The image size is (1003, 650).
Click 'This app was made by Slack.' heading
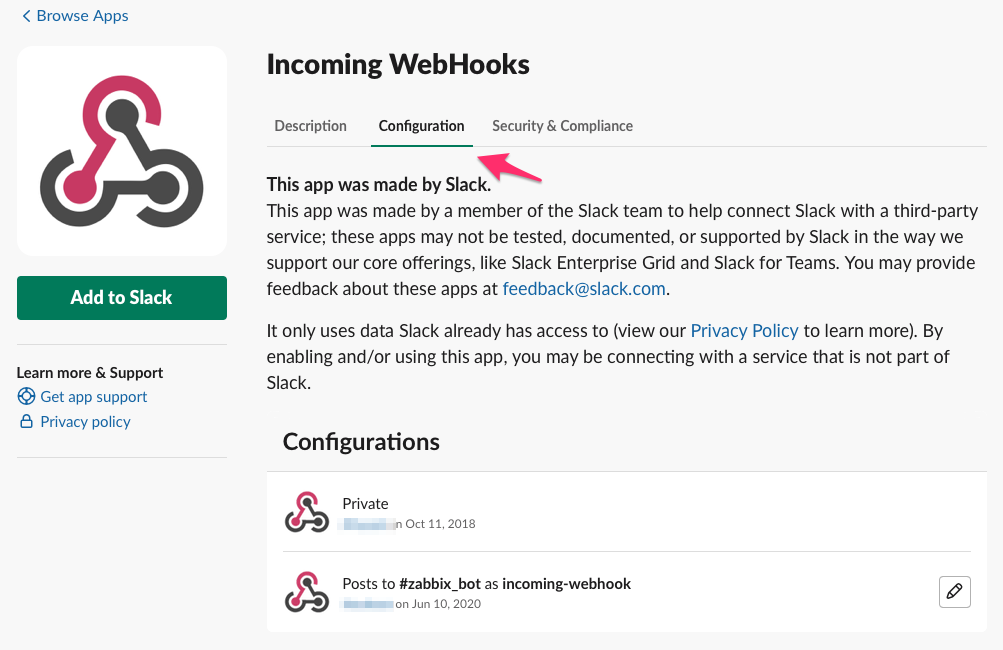point(379,185)
